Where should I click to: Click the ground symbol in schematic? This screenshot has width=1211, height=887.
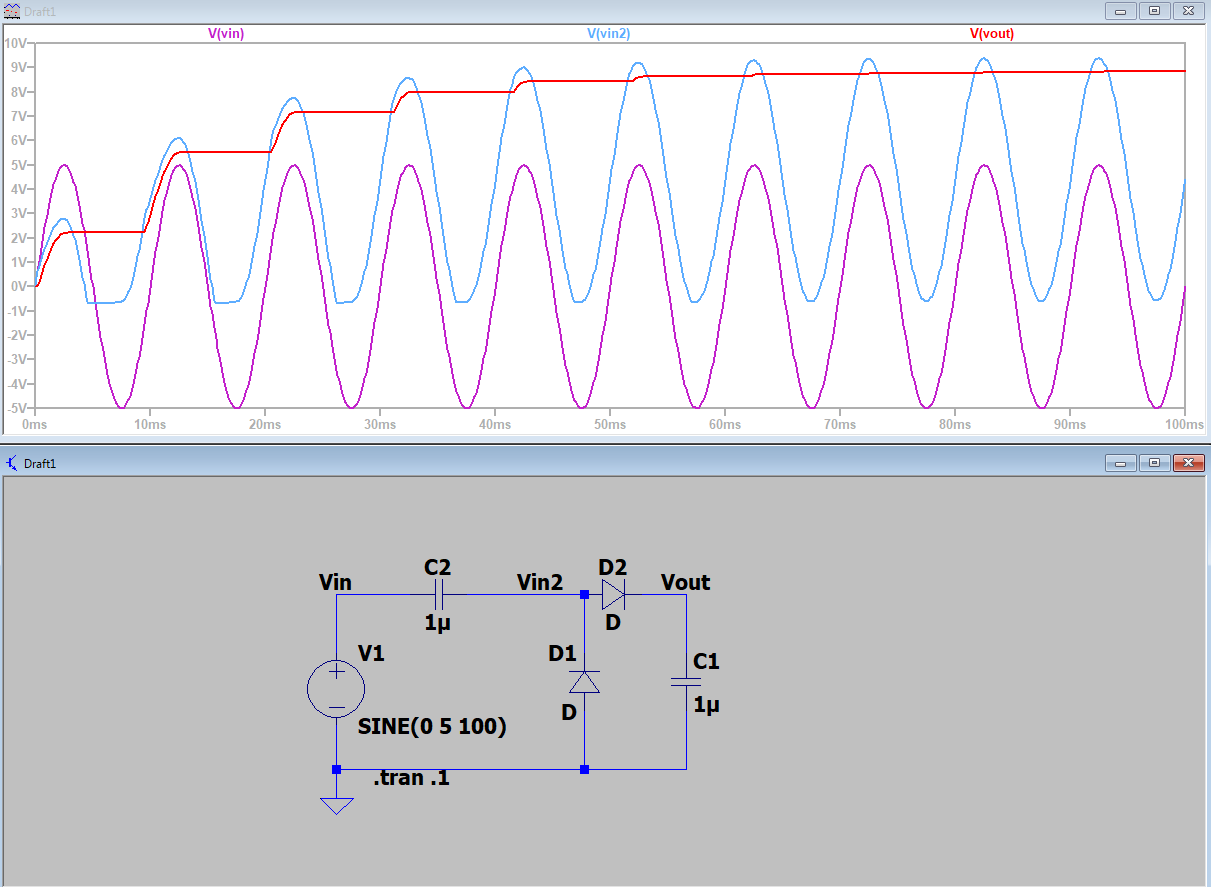pyautogui.click(x=336, y=803)
